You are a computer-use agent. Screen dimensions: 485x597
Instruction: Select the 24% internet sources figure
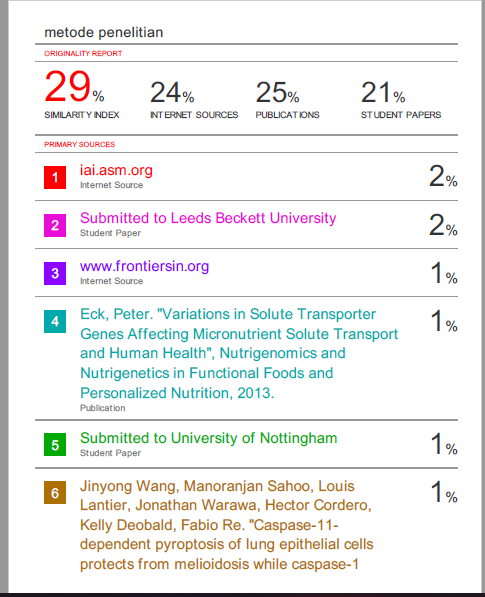[172, 93]
